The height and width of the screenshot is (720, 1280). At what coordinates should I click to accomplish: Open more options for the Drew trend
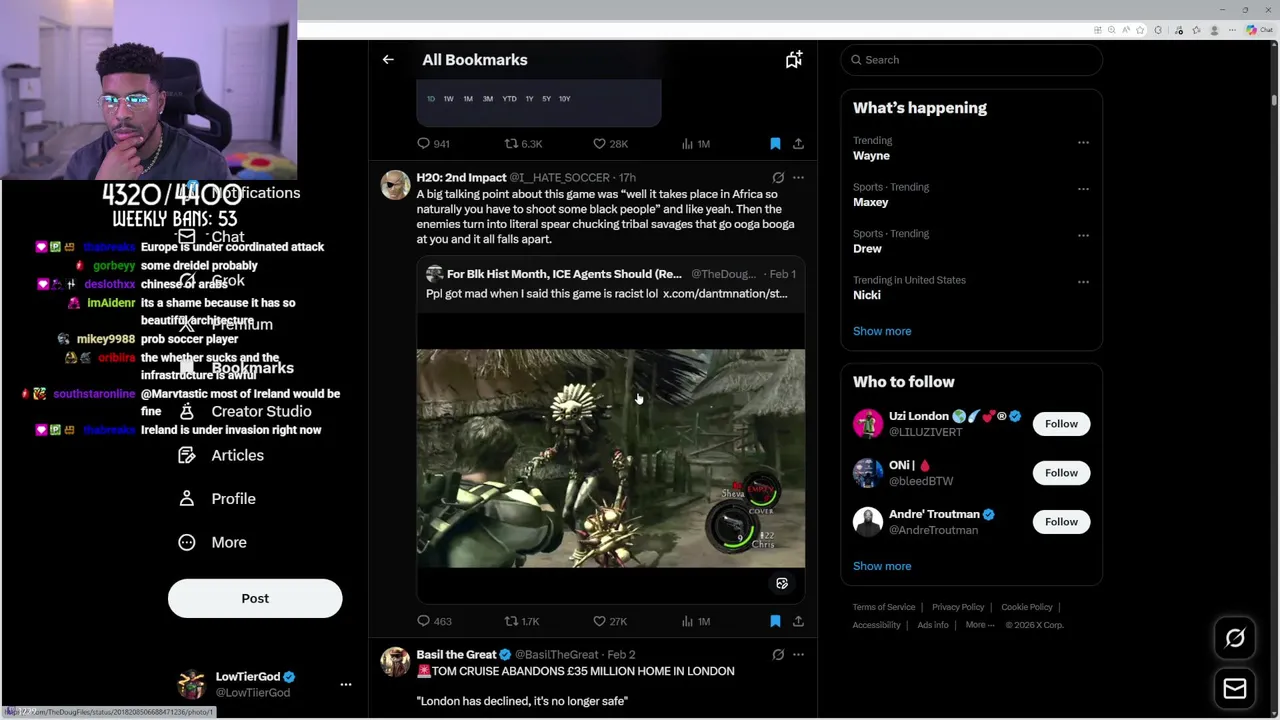(1083, 236)
